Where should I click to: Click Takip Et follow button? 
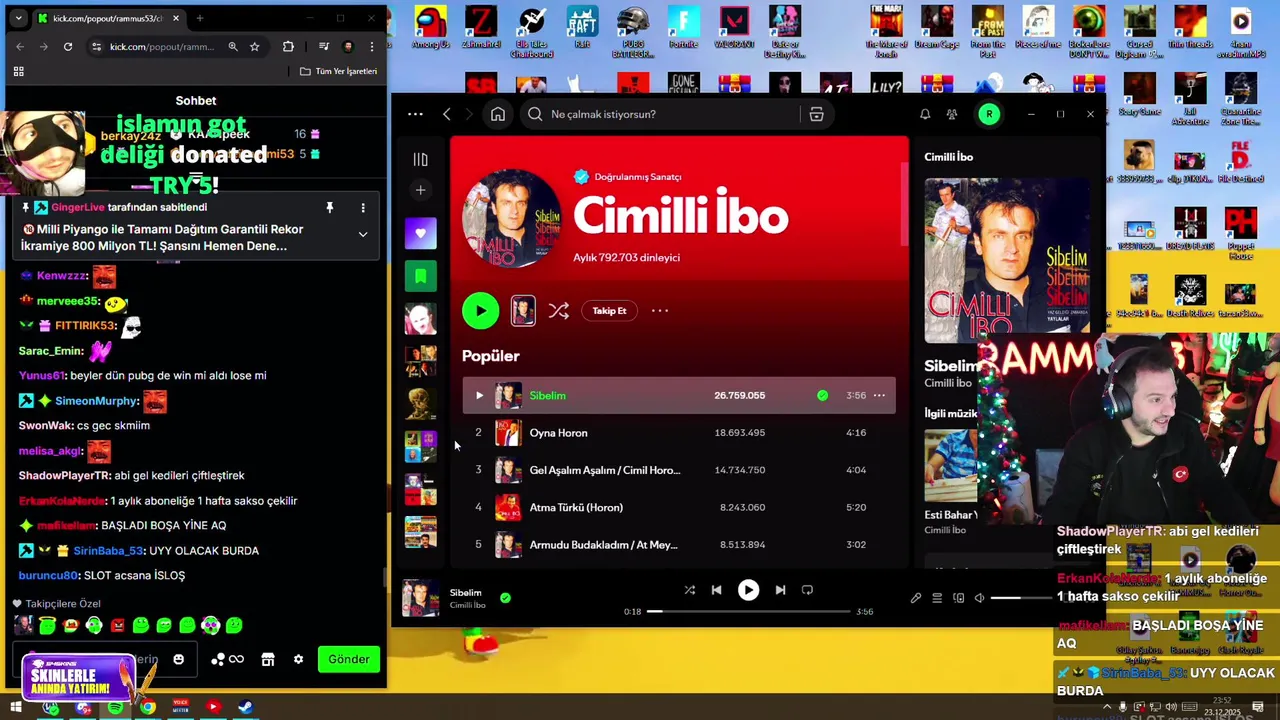click(x=609, y=311)
